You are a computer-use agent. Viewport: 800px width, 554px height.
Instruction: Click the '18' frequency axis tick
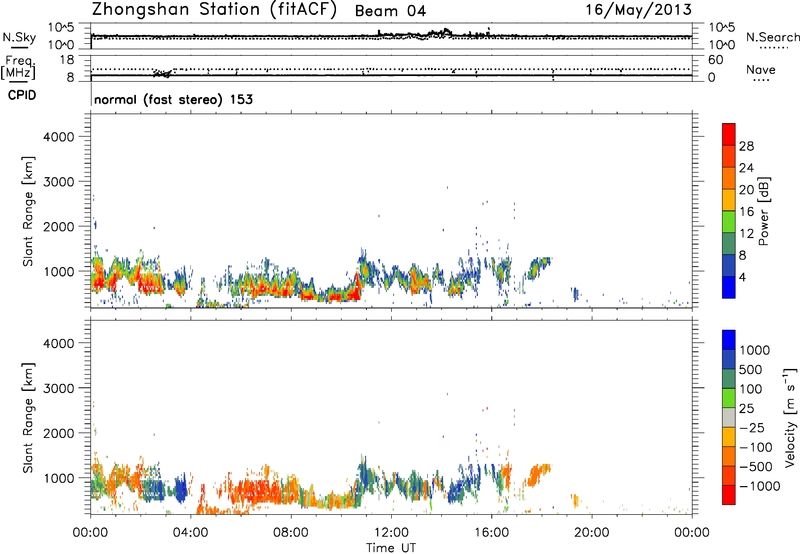click(x=67, y=60)
